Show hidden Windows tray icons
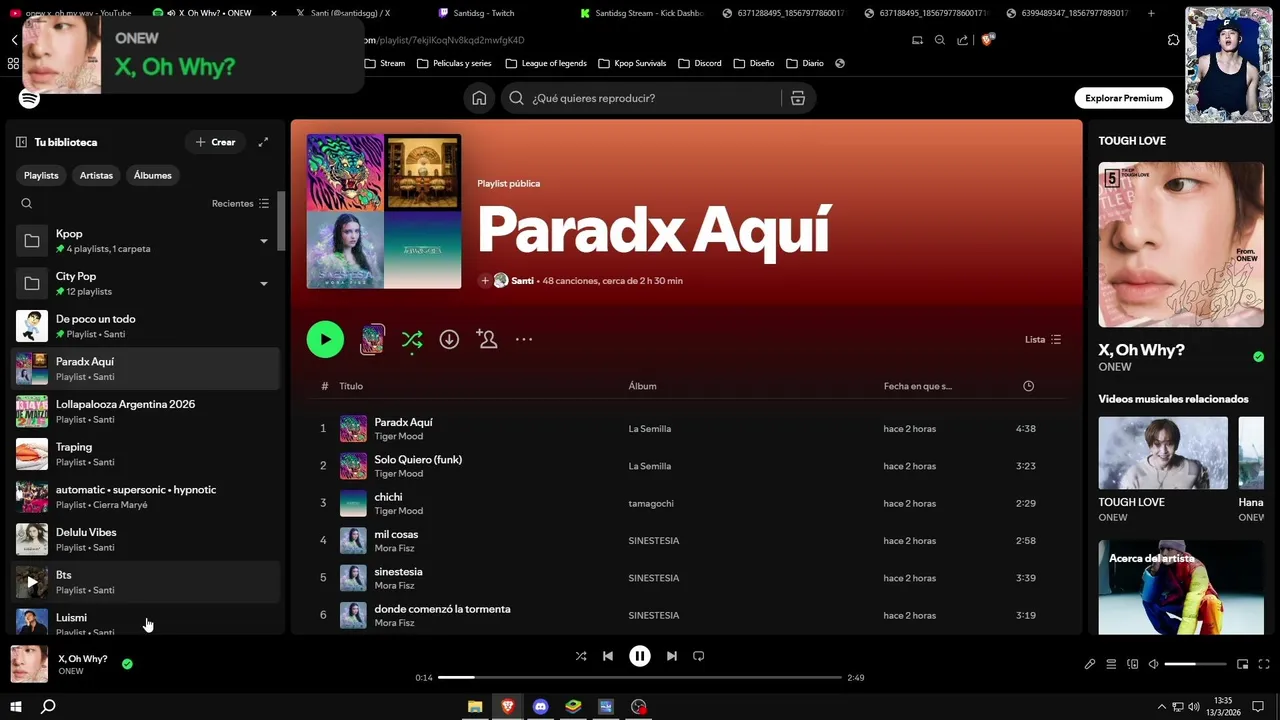The image size is (1280, 720). (1162, 707)
